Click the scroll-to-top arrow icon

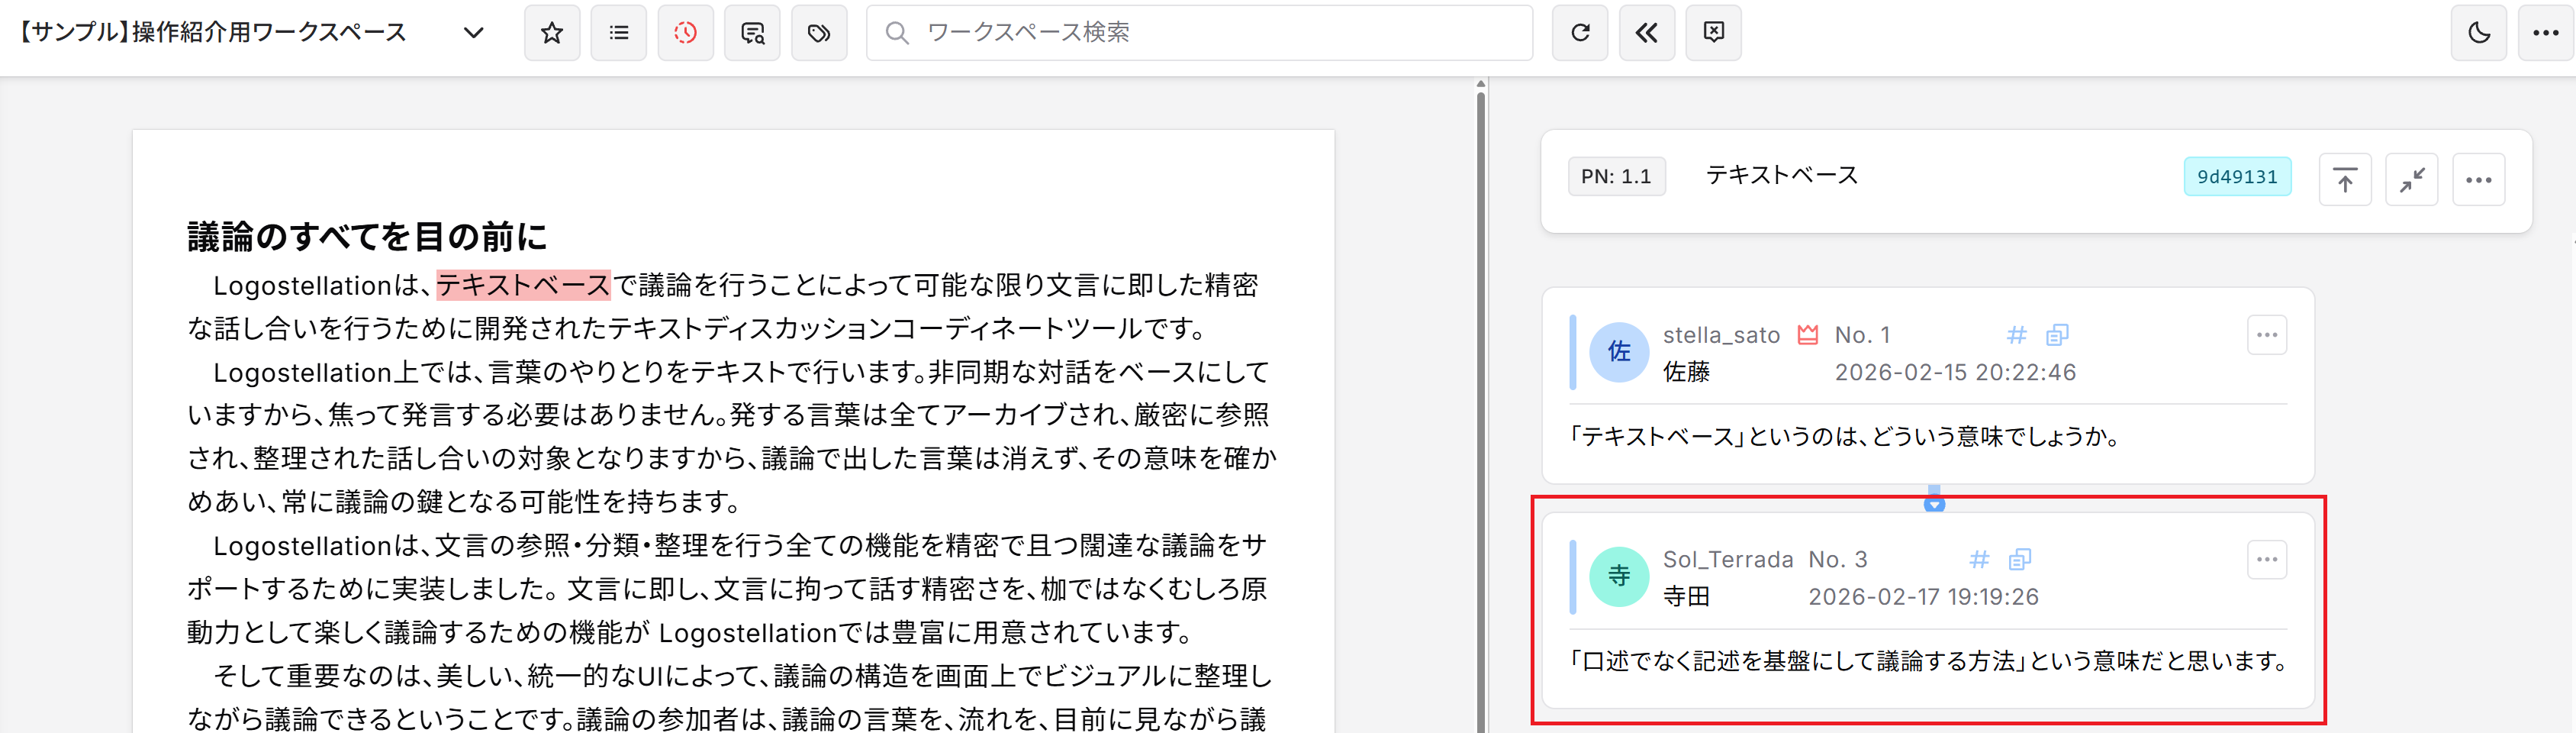point(2345,180)
